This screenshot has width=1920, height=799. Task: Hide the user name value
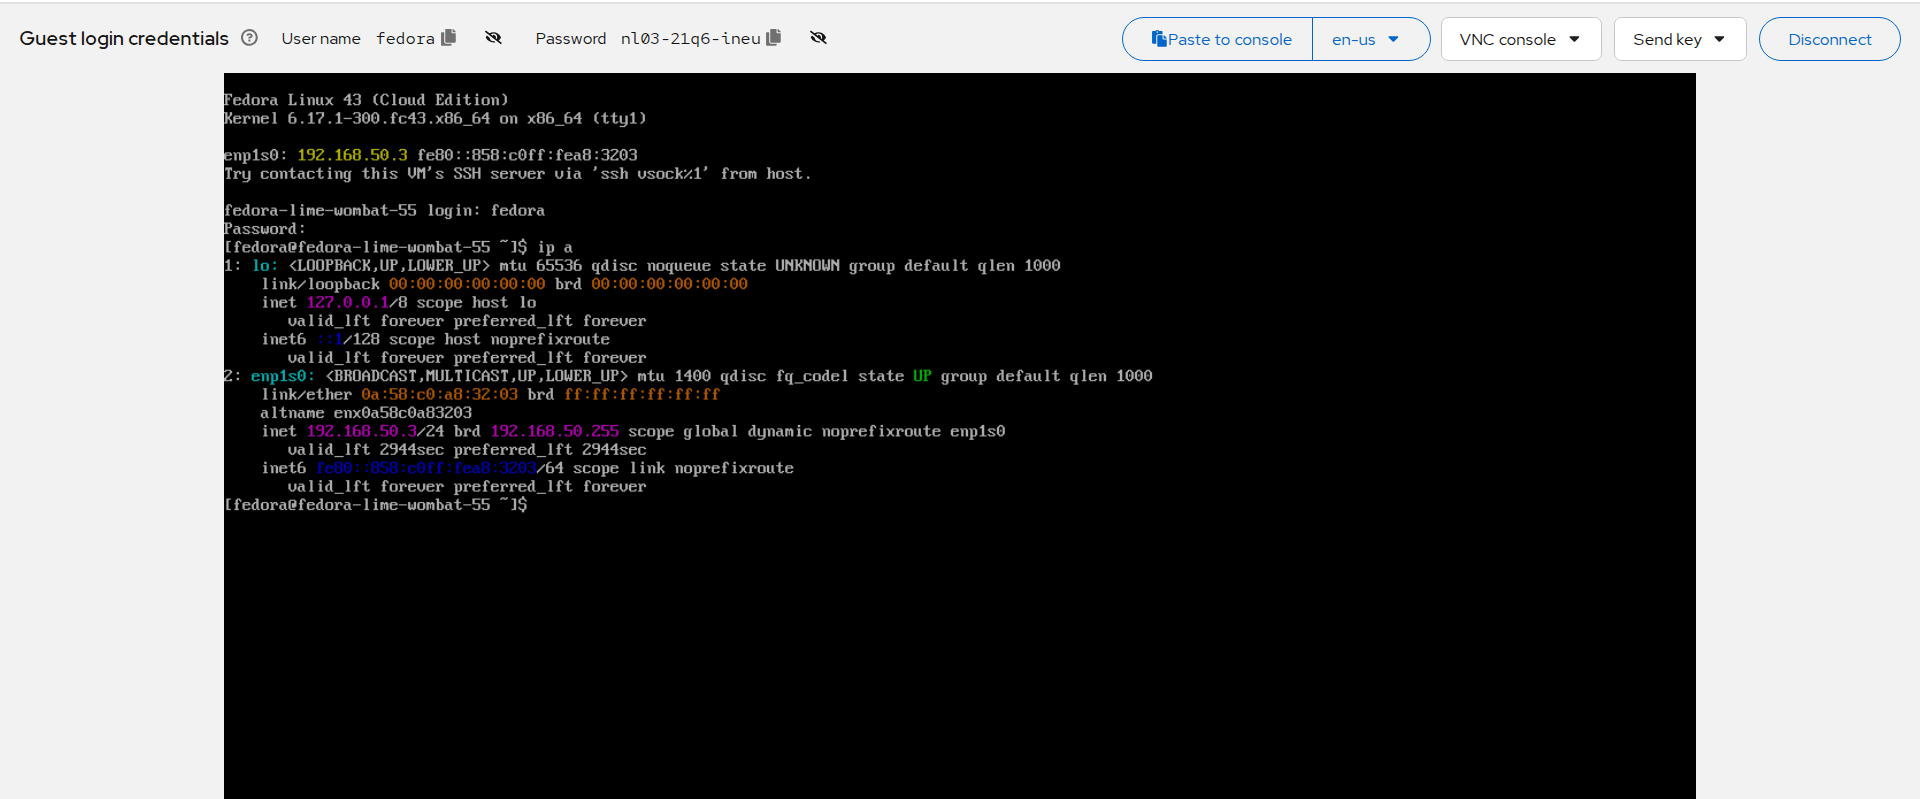493,38
